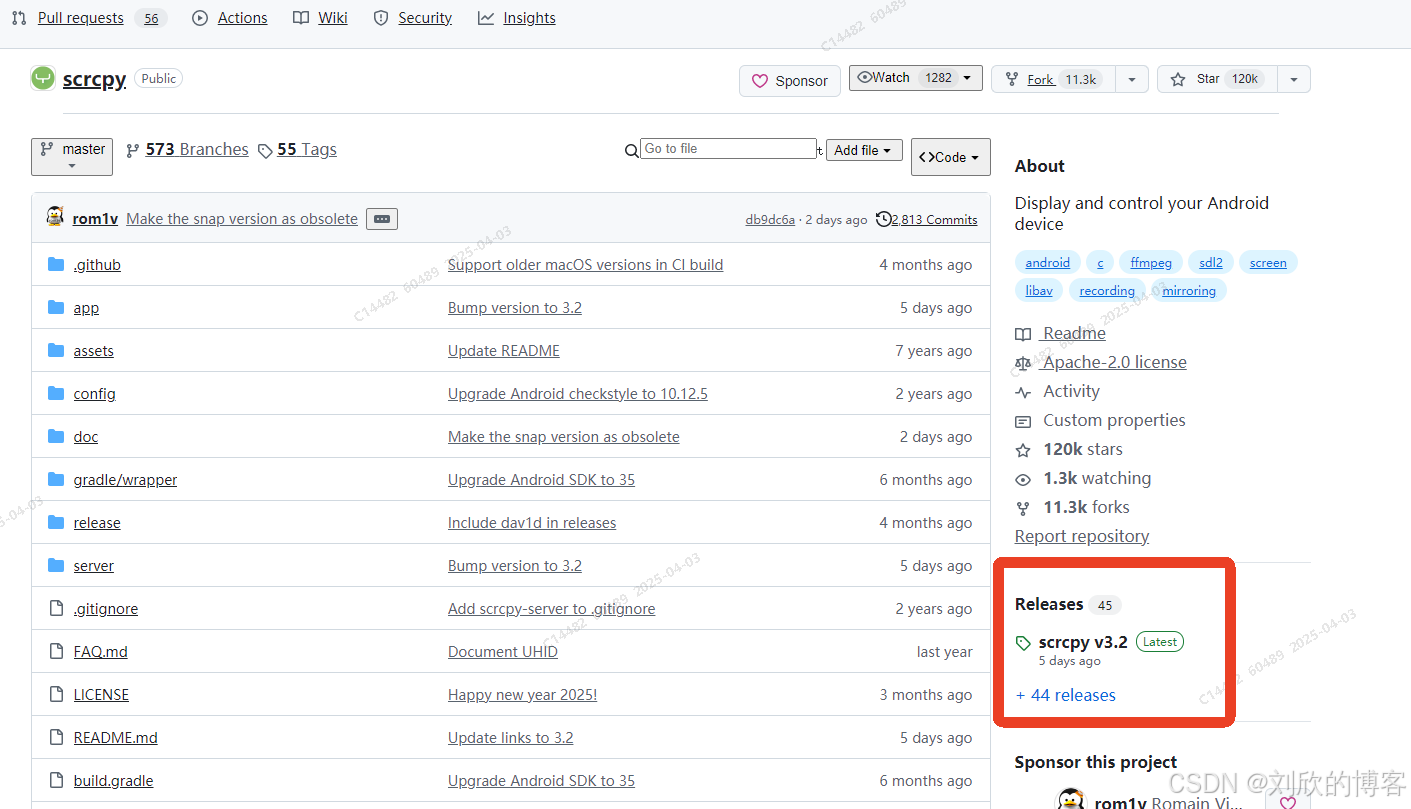Select the screen topic tag

point(1268,262)
